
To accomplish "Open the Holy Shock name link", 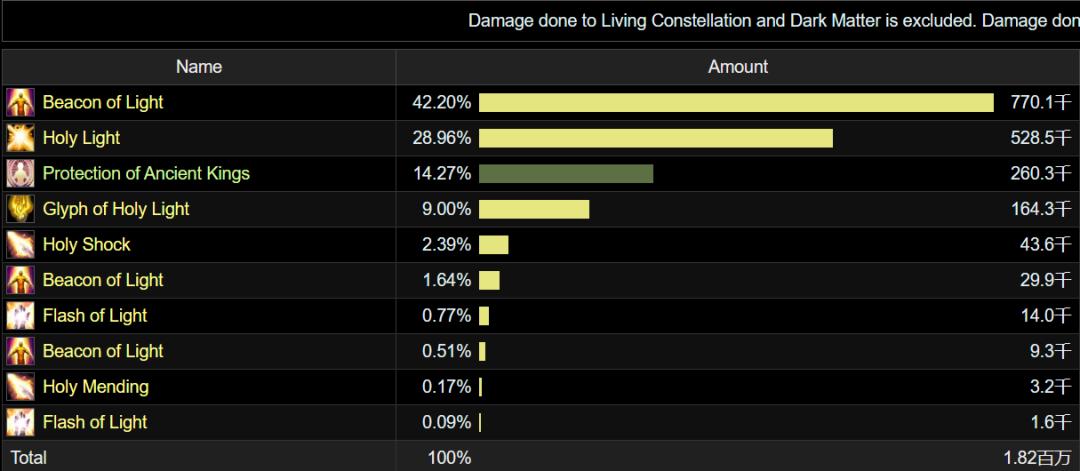I will point(87,245).
